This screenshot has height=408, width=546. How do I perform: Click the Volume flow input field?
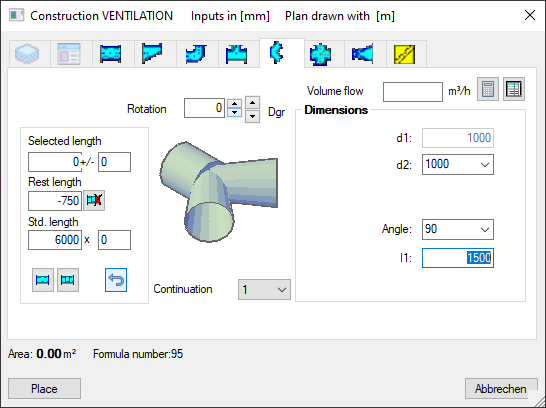coord(413,92)
